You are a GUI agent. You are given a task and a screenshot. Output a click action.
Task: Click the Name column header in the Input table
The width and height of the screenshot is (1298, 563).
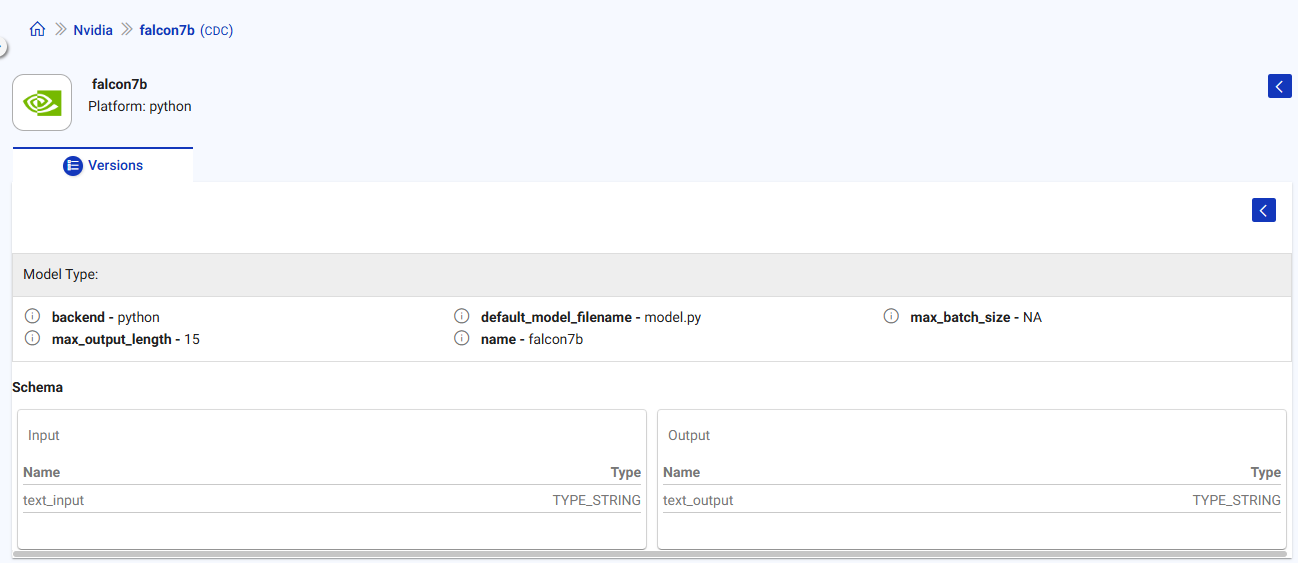tap(42, 472)
